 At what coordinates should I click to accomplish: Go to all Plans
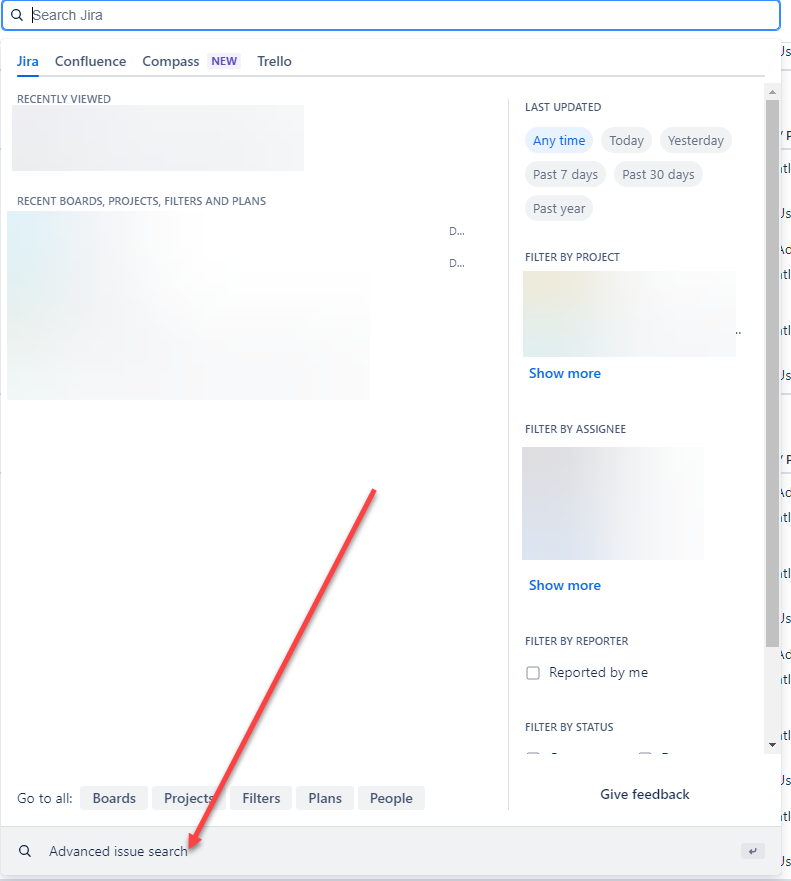pyautogui.click(x=325, y=798)
